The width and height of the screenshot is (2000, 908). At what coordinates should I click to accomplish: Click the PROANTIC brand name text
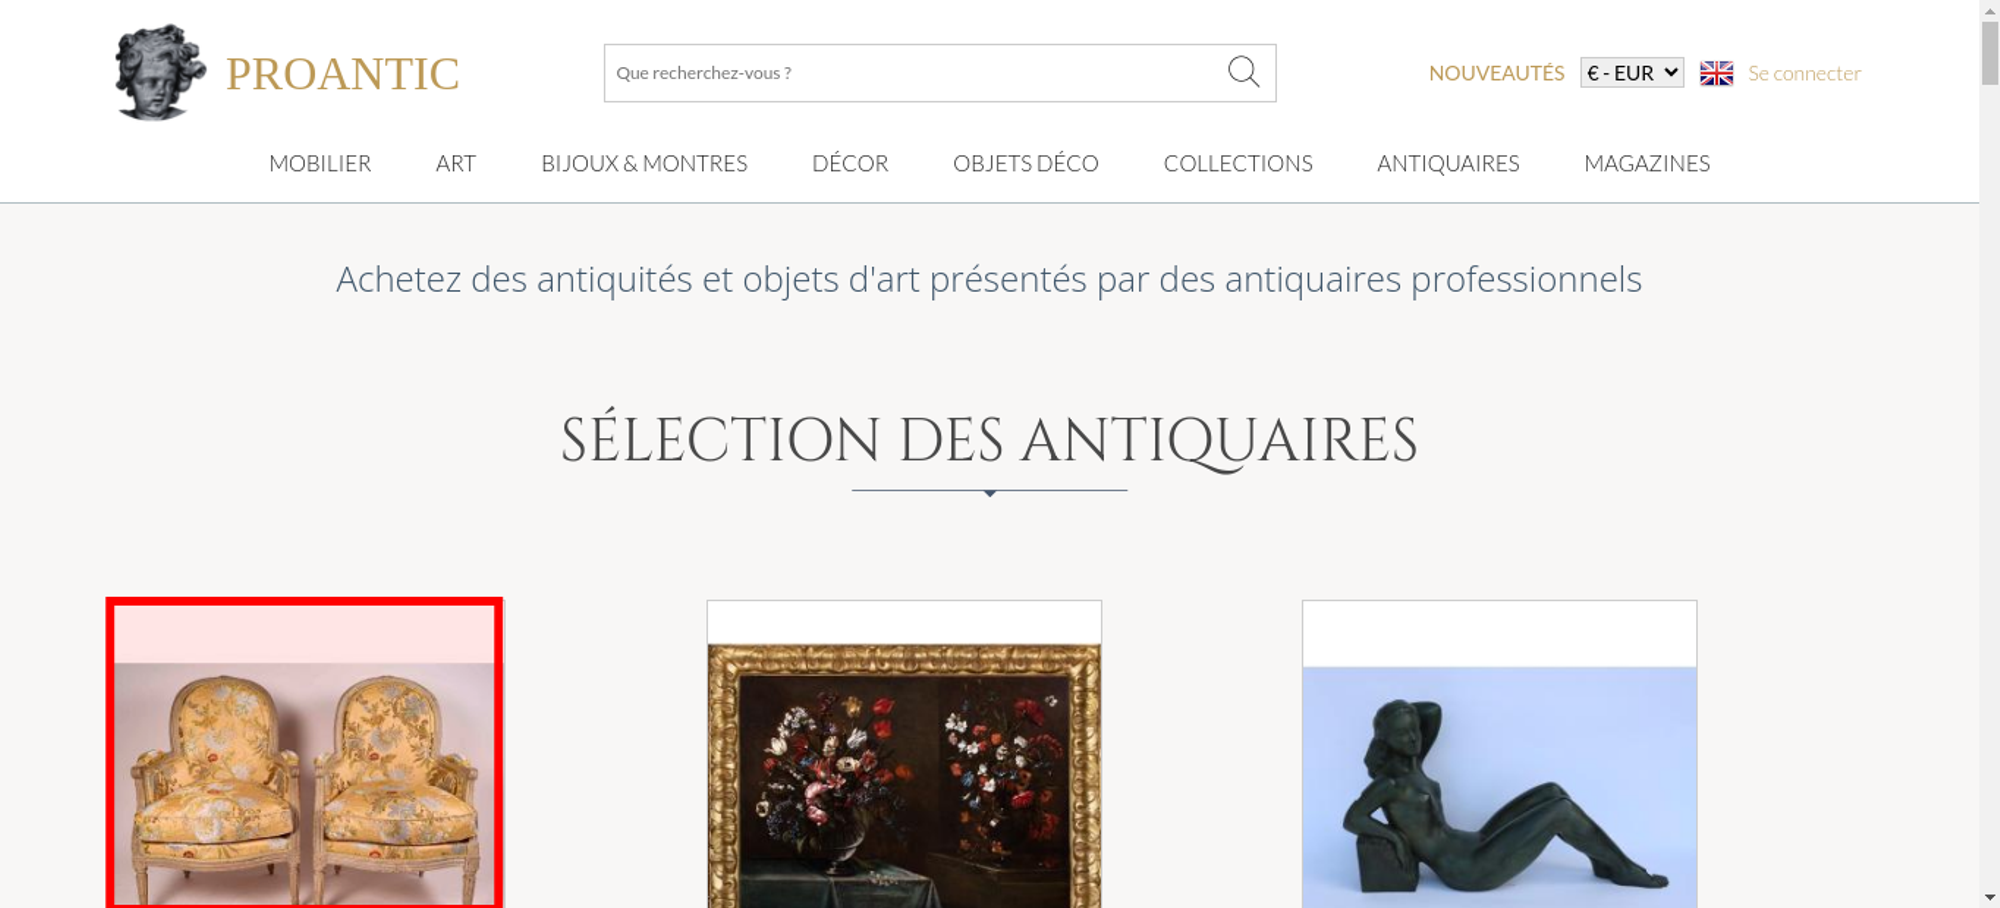click(342, 74)
